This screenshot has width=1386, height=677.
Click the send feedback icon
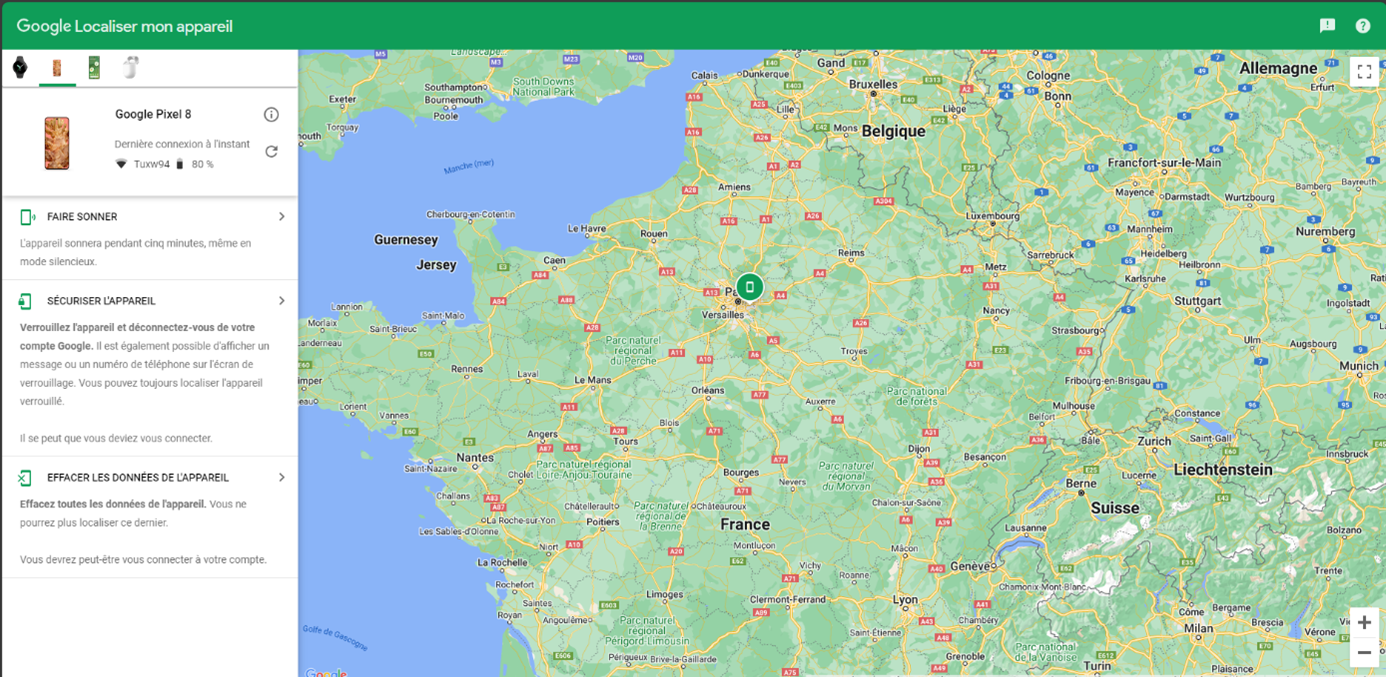pos(1327,26)
